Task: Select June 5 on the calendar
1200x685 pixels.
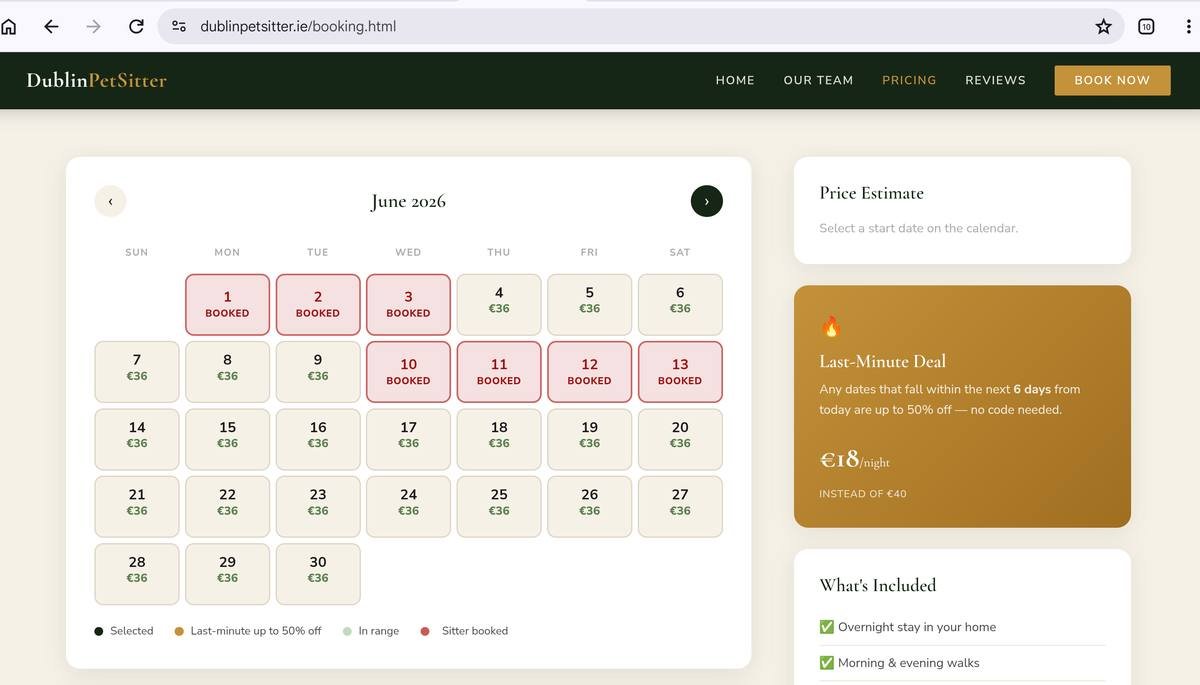Action: (589, 304)
